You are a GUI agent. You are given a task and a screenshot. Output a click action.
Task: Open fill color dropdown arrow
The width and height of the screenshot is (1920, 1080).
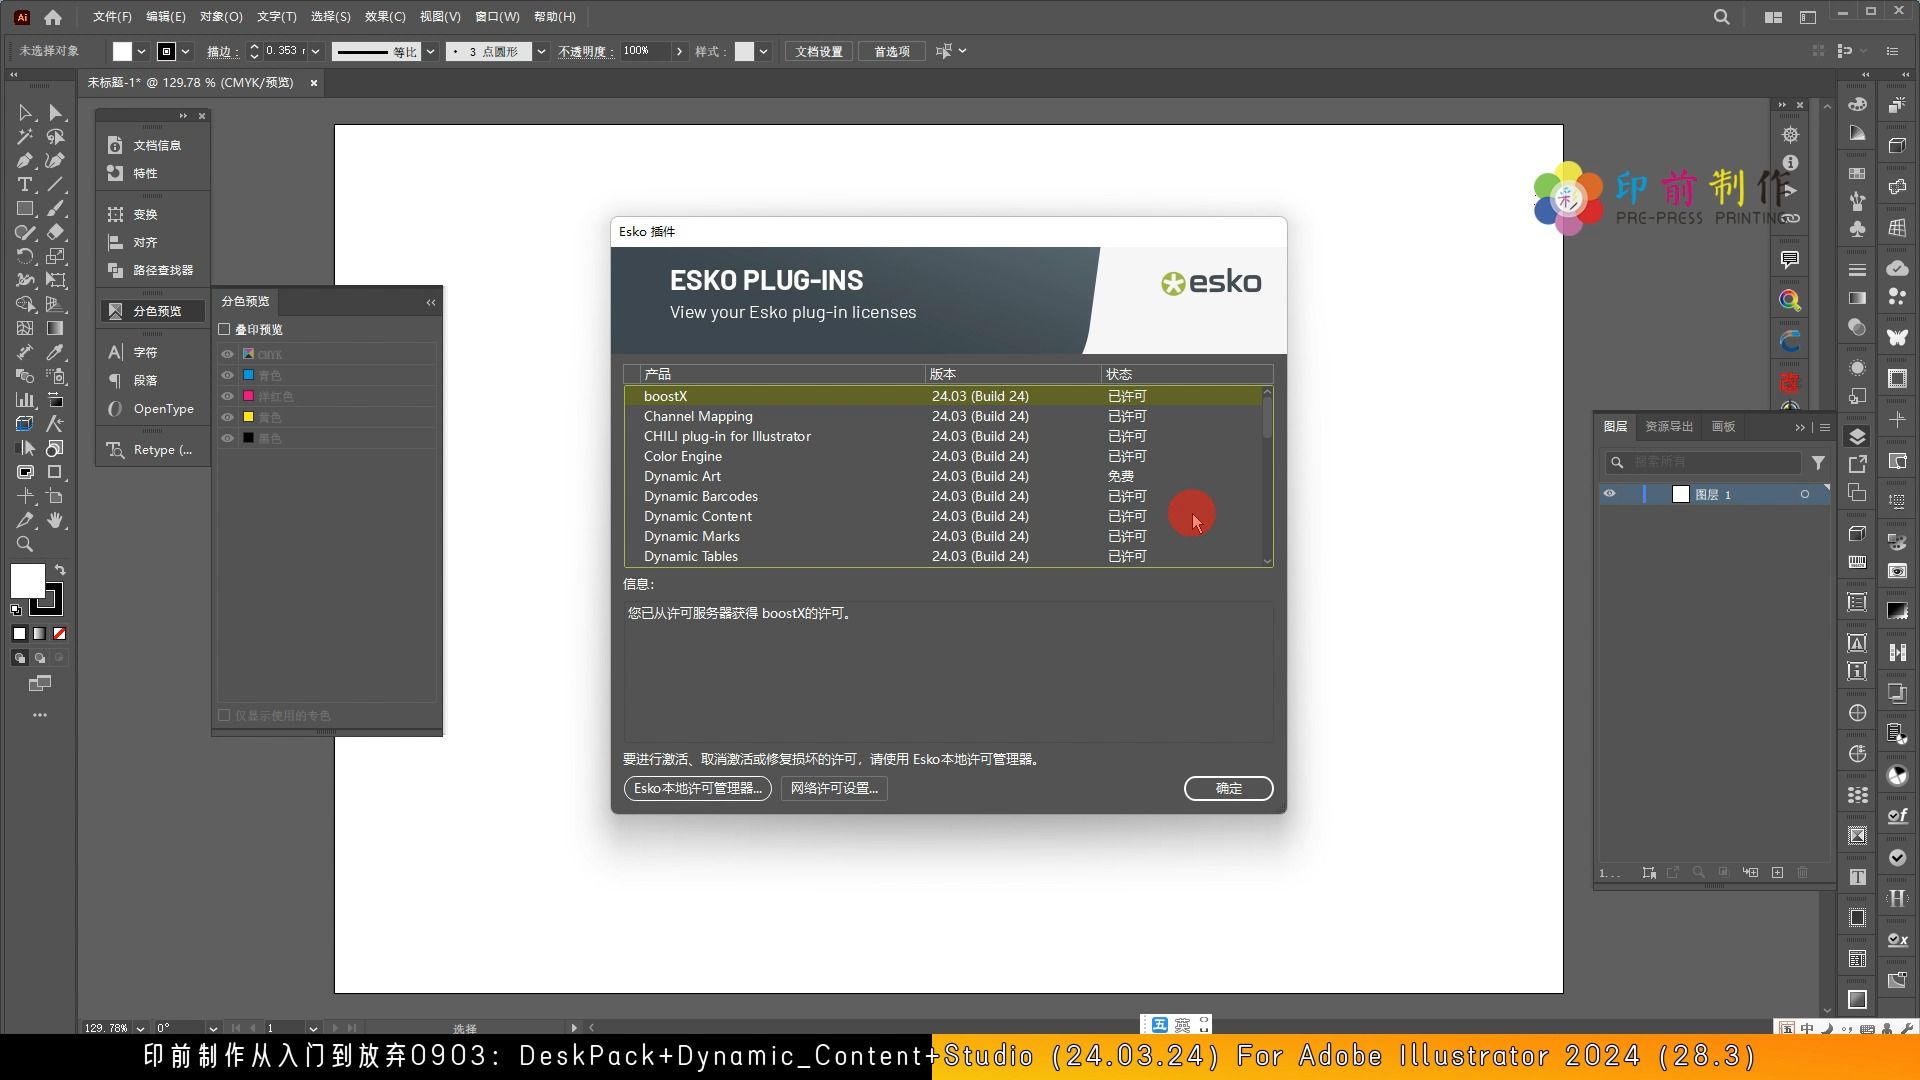(x=141, y=51)
